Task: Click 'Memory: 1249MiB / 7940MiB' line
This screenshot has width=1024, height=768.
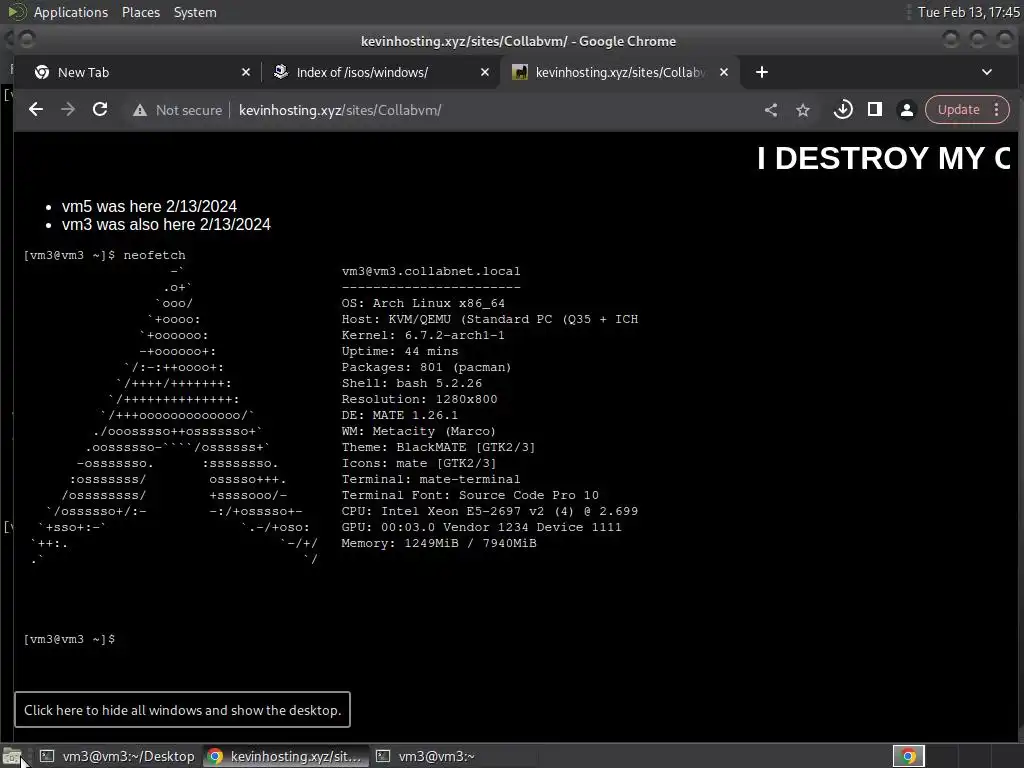Action: point(439,543)
